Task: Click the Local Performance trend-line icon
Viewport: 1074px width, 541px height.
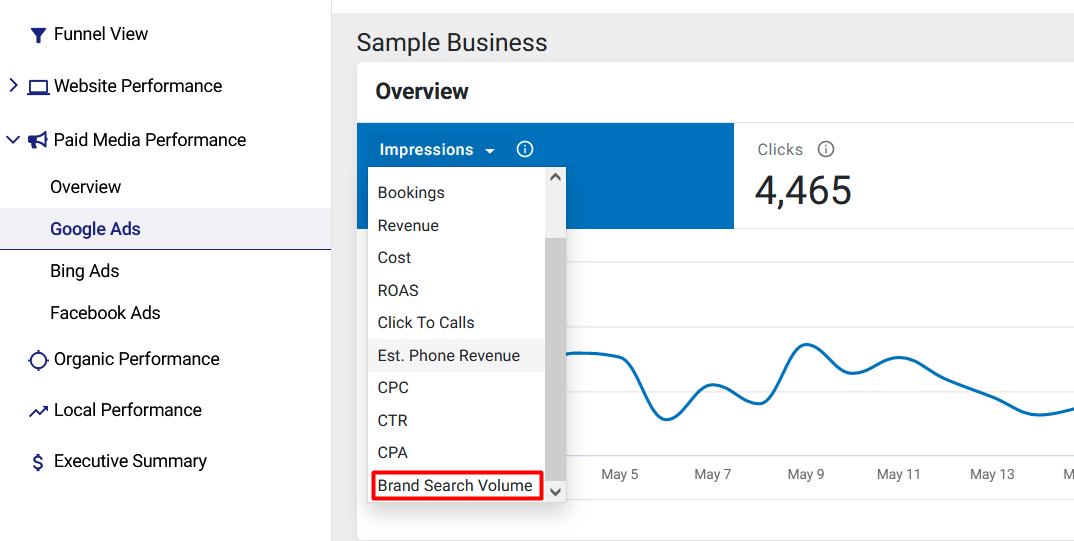Action: tap(38, 411)
